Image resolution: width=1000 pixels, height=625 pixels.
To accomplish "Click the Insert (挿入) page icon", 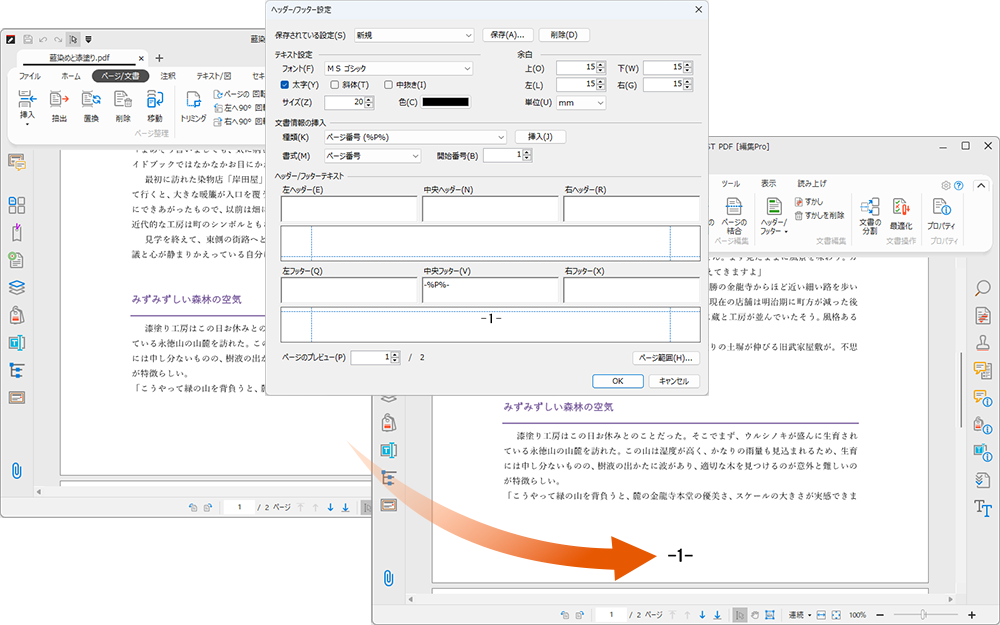I will [27, 99].
